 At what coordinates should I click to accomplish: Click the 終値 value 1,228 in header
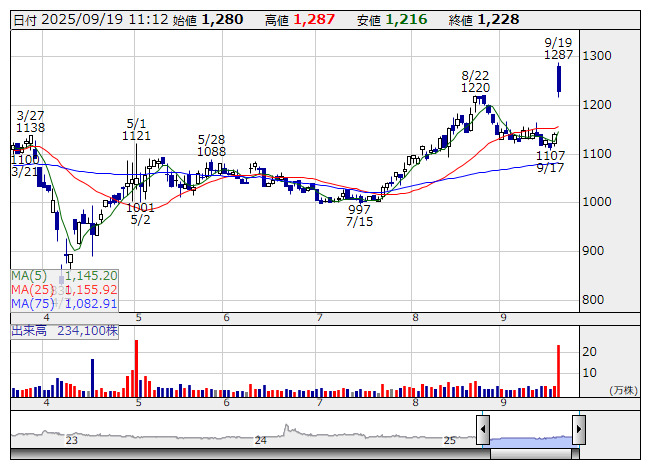498,19
